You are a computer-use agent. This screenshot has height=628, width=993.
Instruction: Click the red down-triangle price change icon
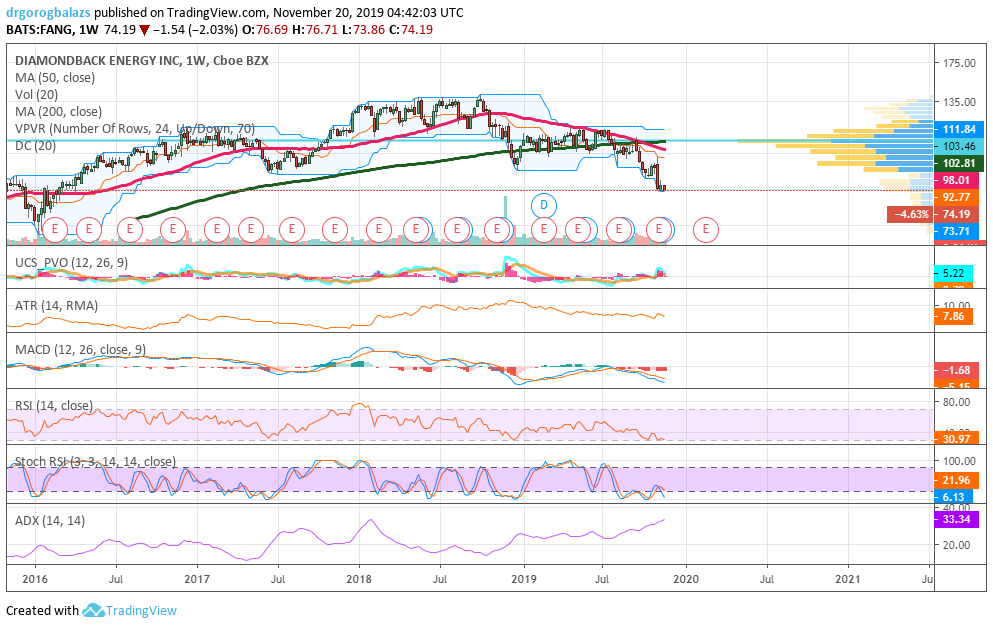[x=144, y=30]
